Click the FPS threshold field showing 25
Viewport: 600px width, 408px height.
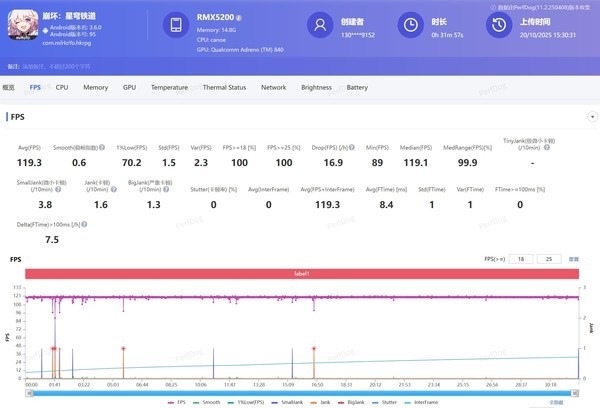click(x=547, y=258)
